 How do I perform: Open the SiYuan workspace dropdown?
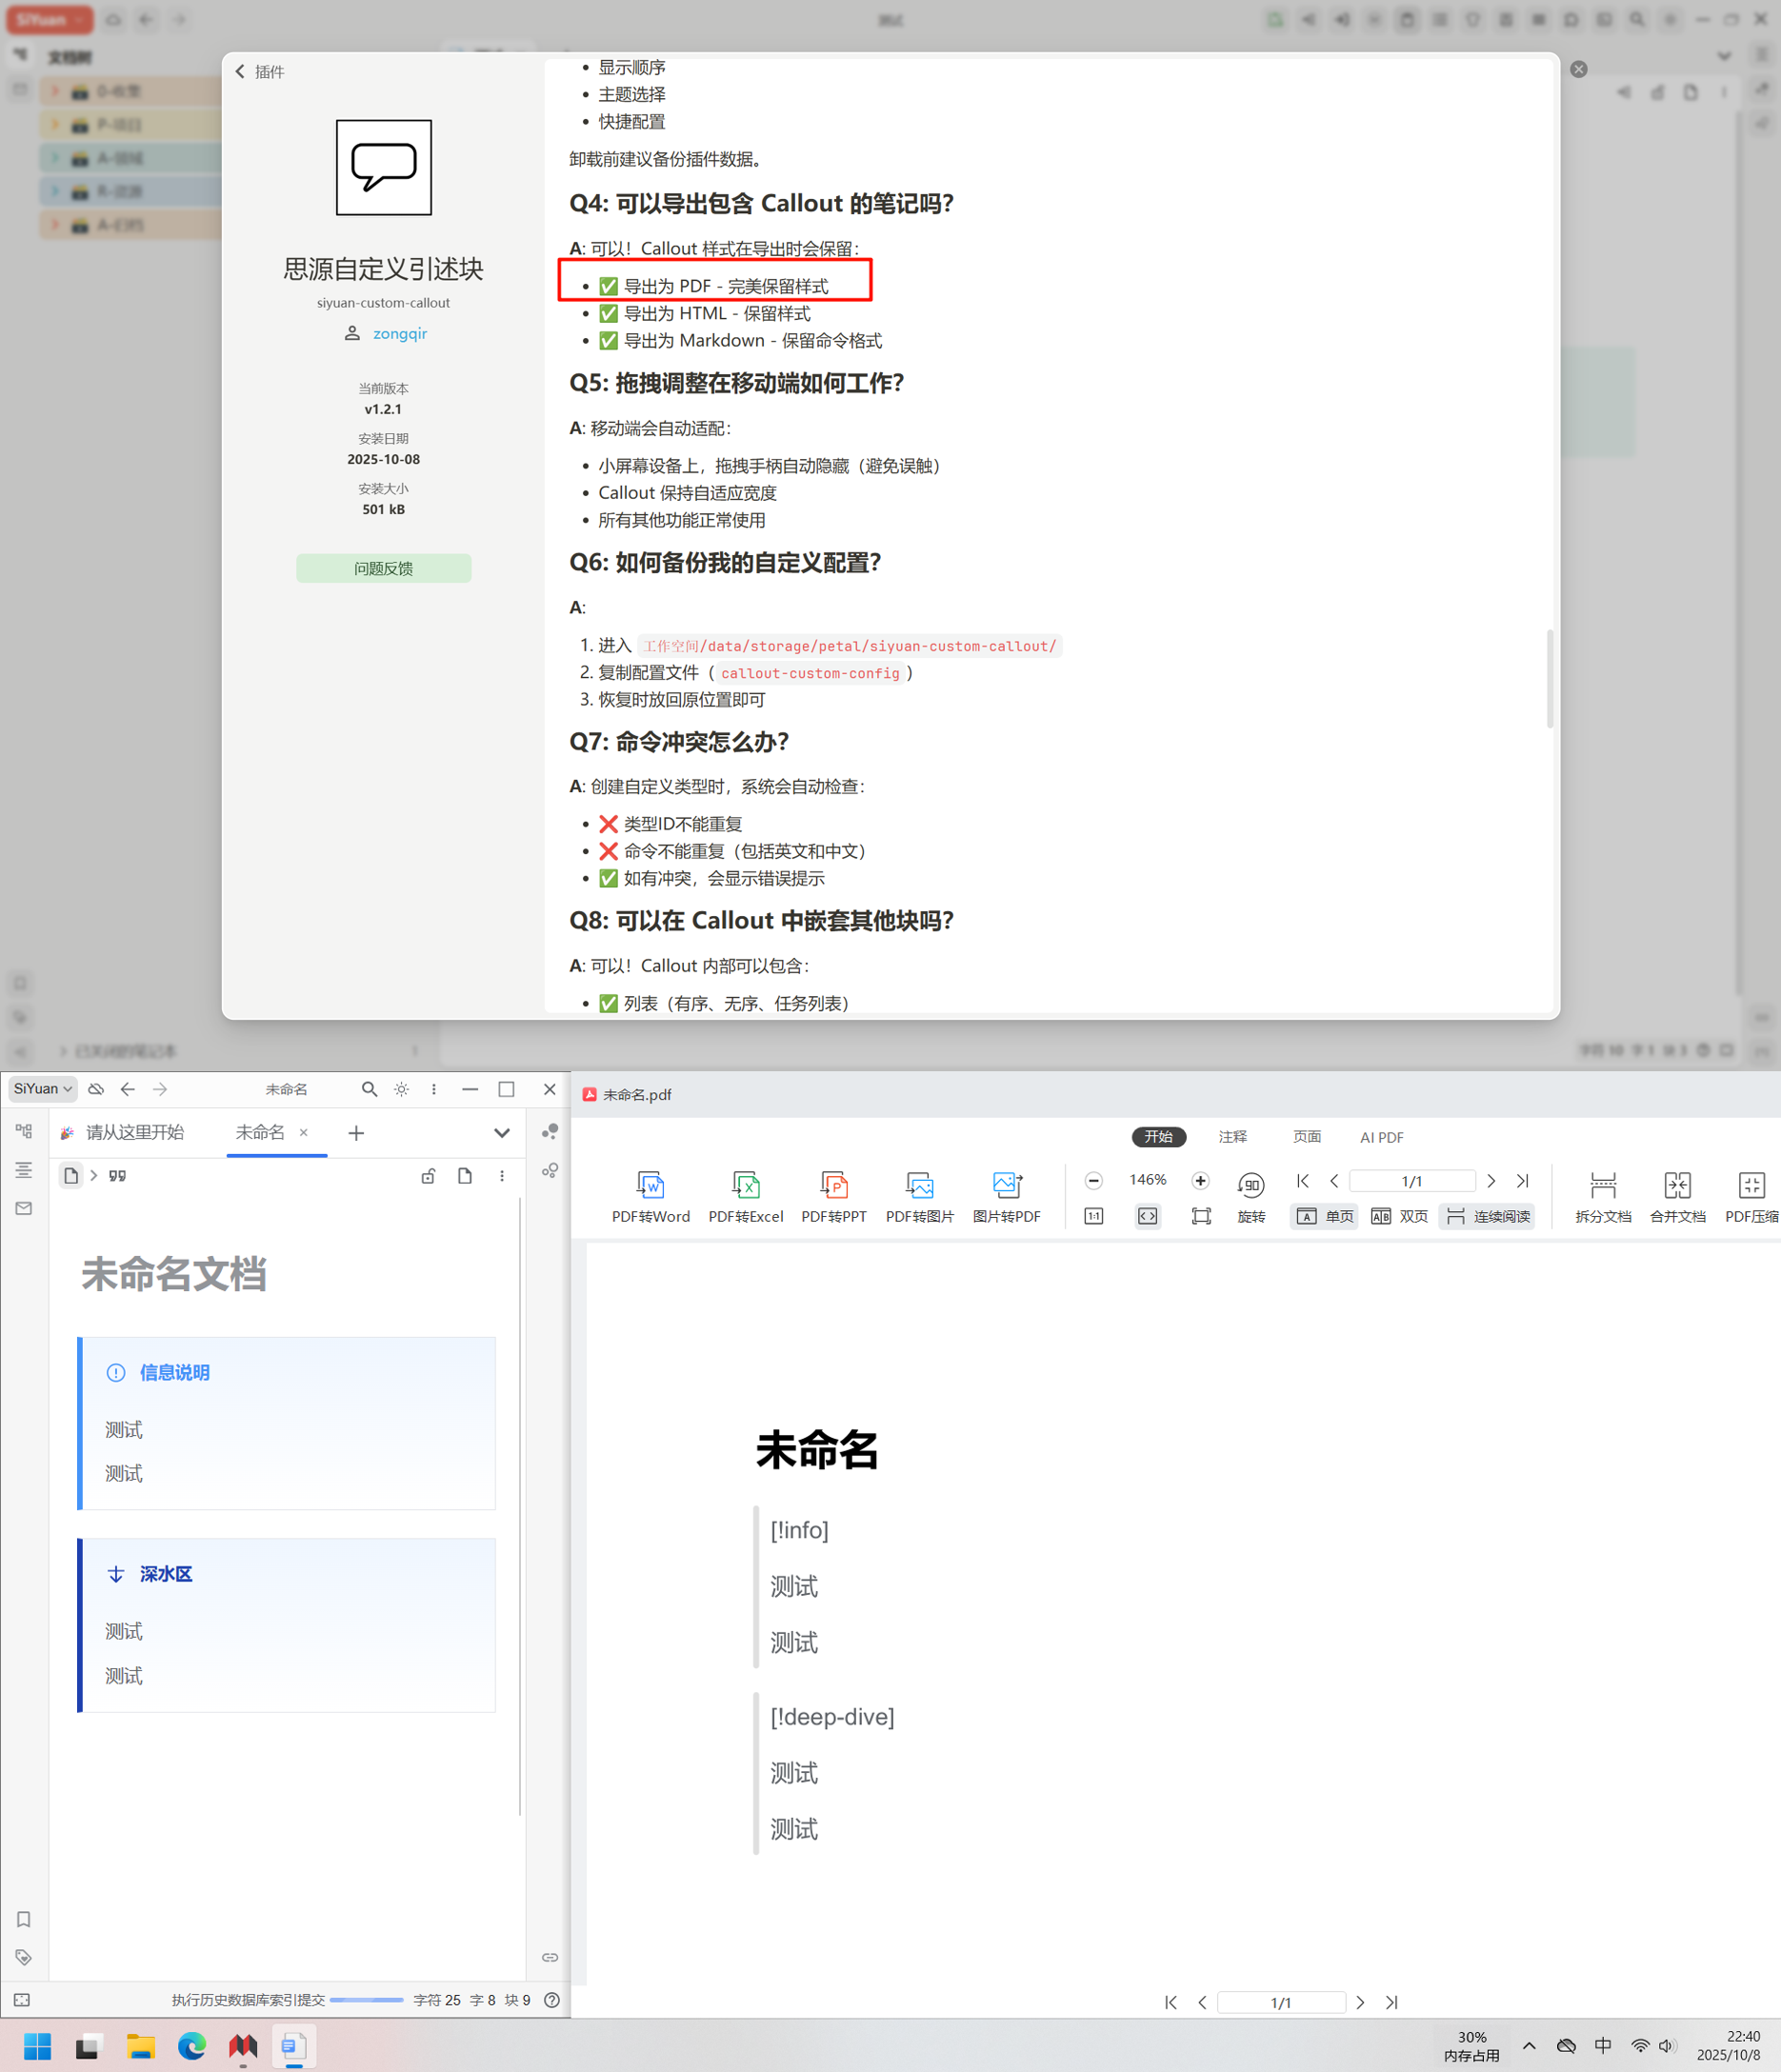click(42, 1089)
